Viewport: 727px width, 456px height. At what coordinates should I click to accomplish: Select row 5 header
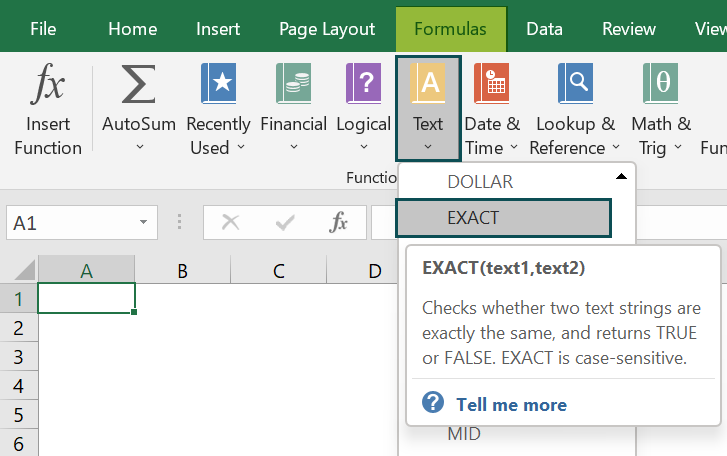(x=19, y=414)
